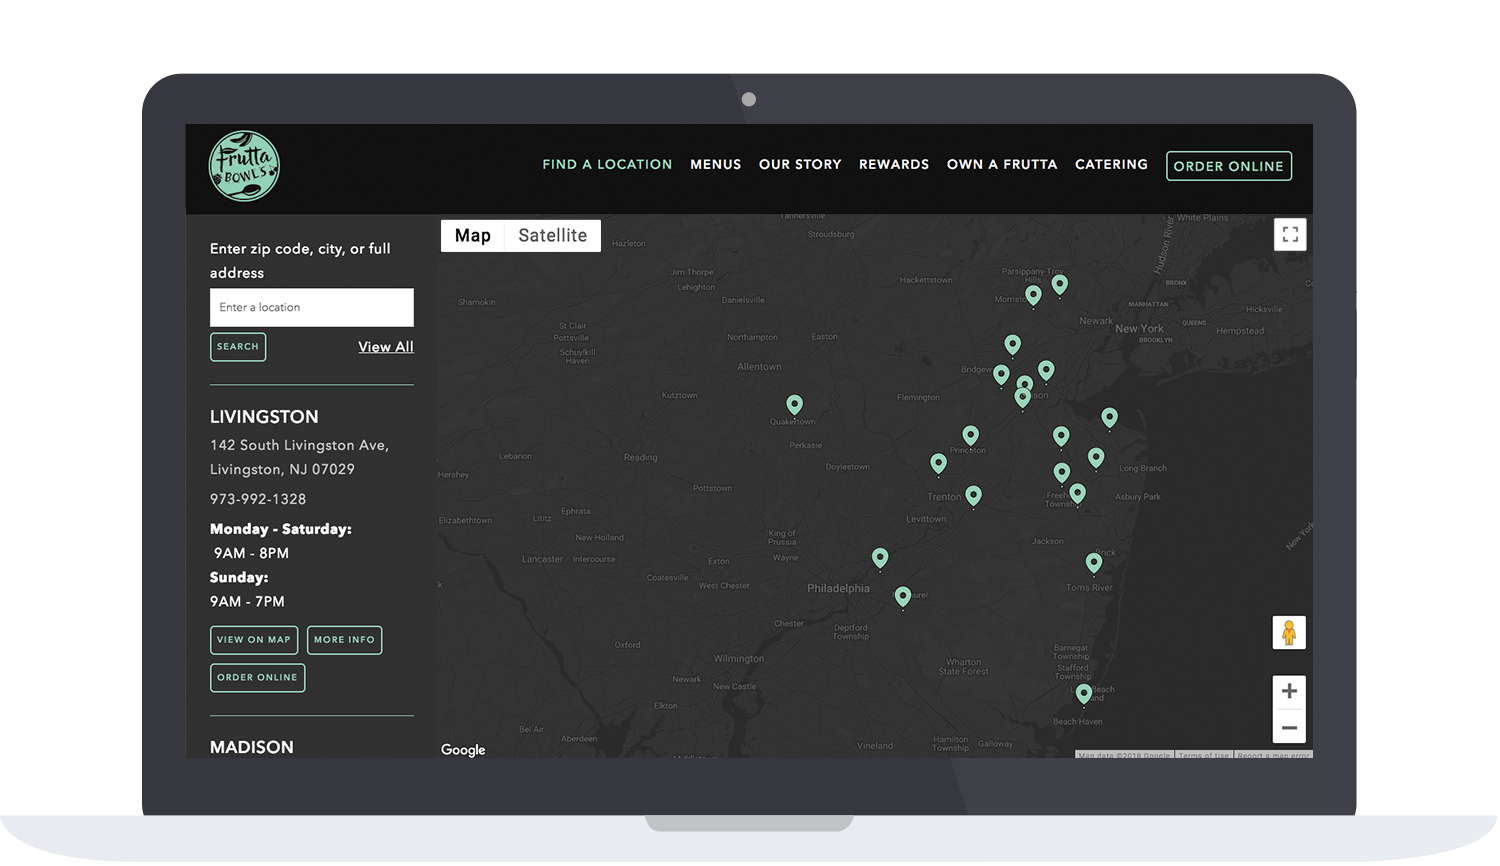Zoom out on the map
Viewport: 1500px width, 866px height.
(1289, 728)
